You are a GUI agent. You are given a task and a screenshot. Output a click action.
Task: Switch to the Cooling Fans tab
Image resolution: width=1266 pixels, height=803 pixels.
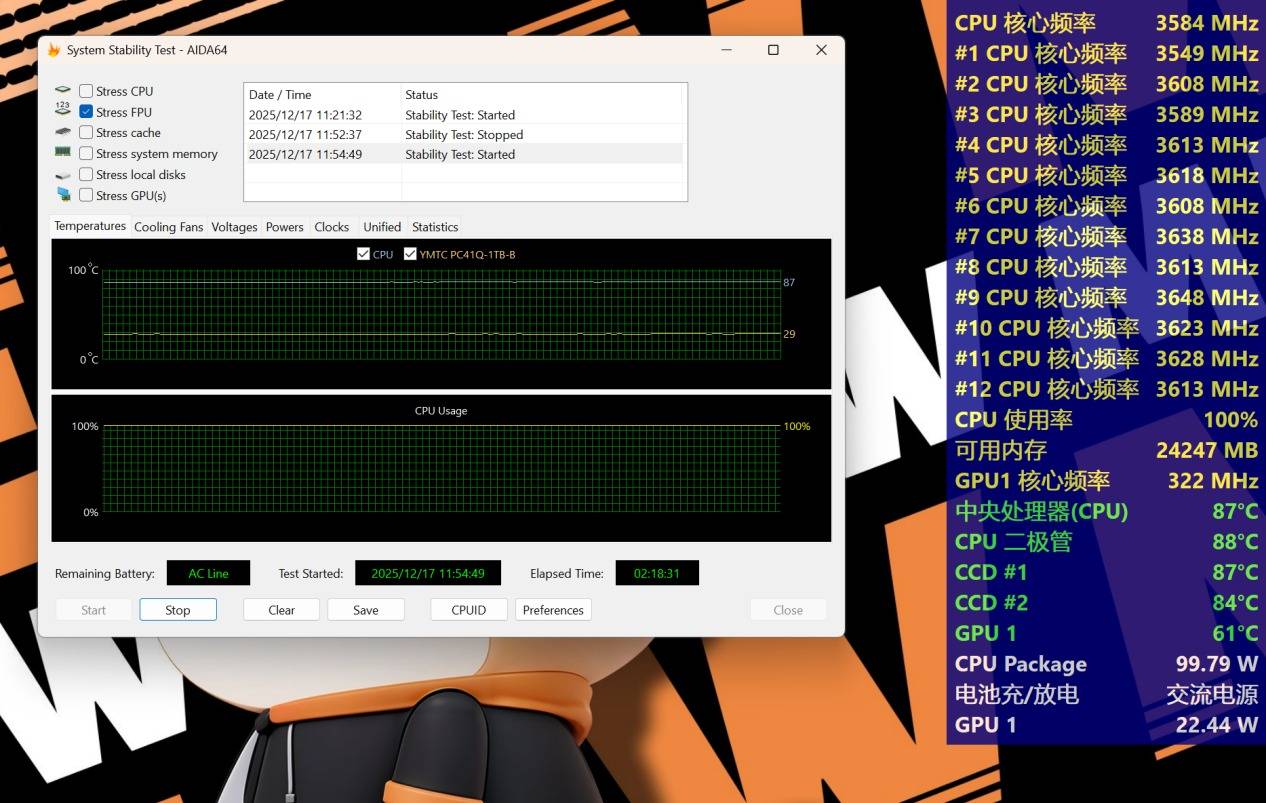pyautogui.click(x=168, y=227)
